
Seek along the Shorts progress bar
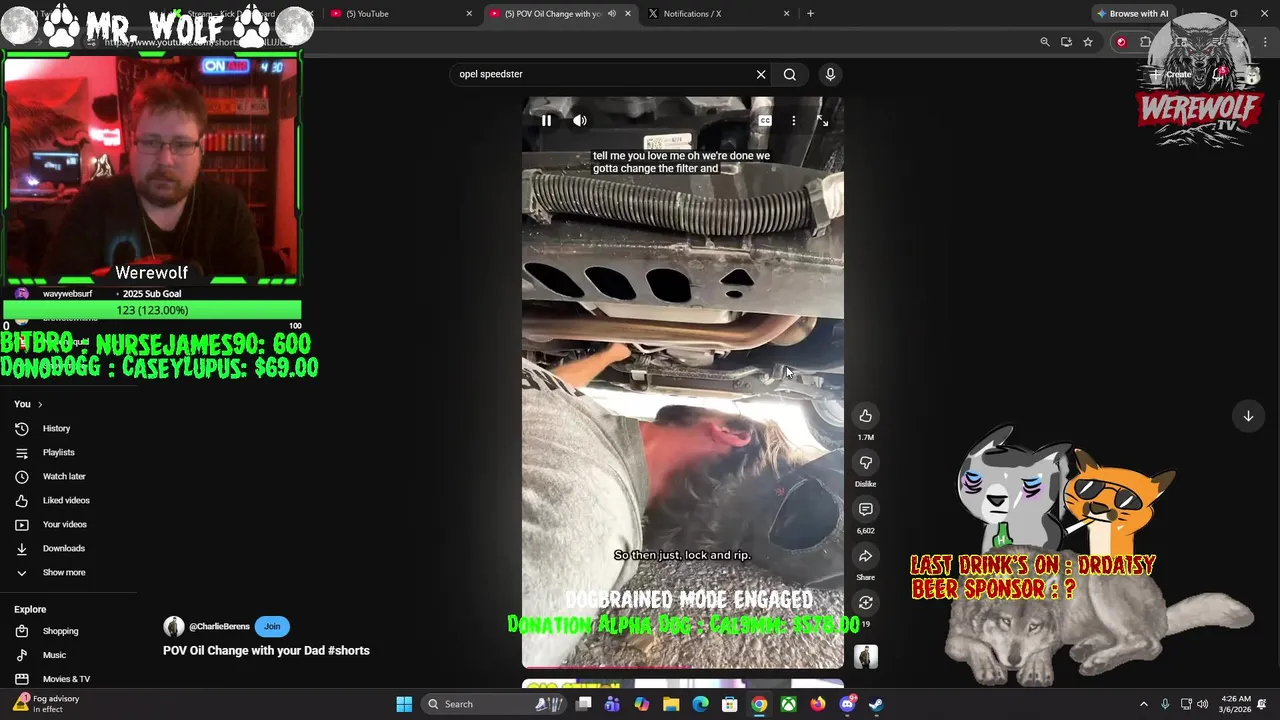(683, 667)
